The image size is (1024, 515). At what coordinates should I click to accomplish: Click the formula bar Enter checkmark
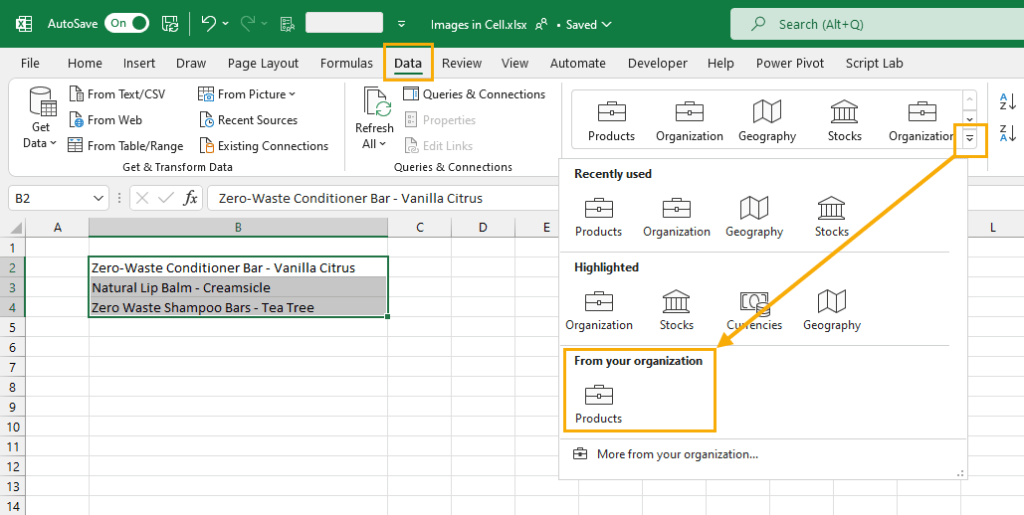point(166,198)
